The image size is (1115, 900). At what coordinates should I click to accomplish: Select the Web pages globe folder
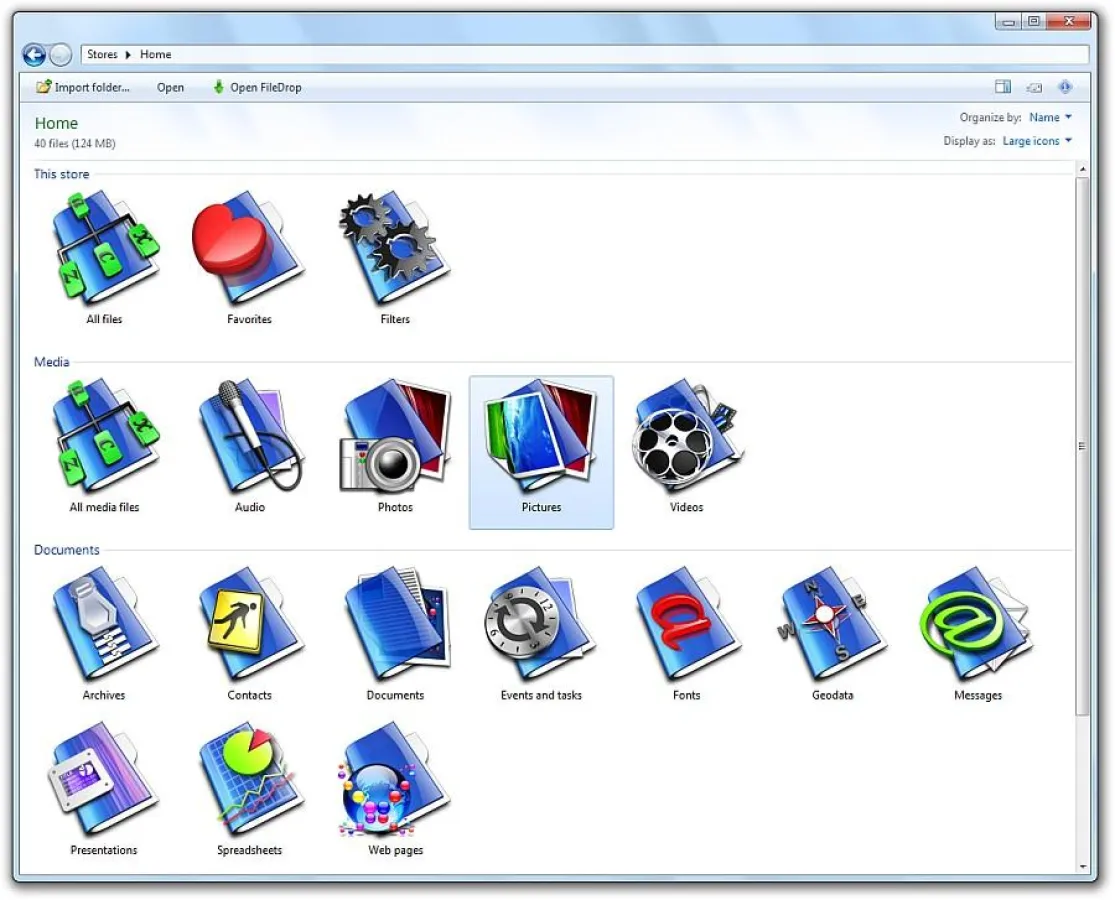pos(395,780)
